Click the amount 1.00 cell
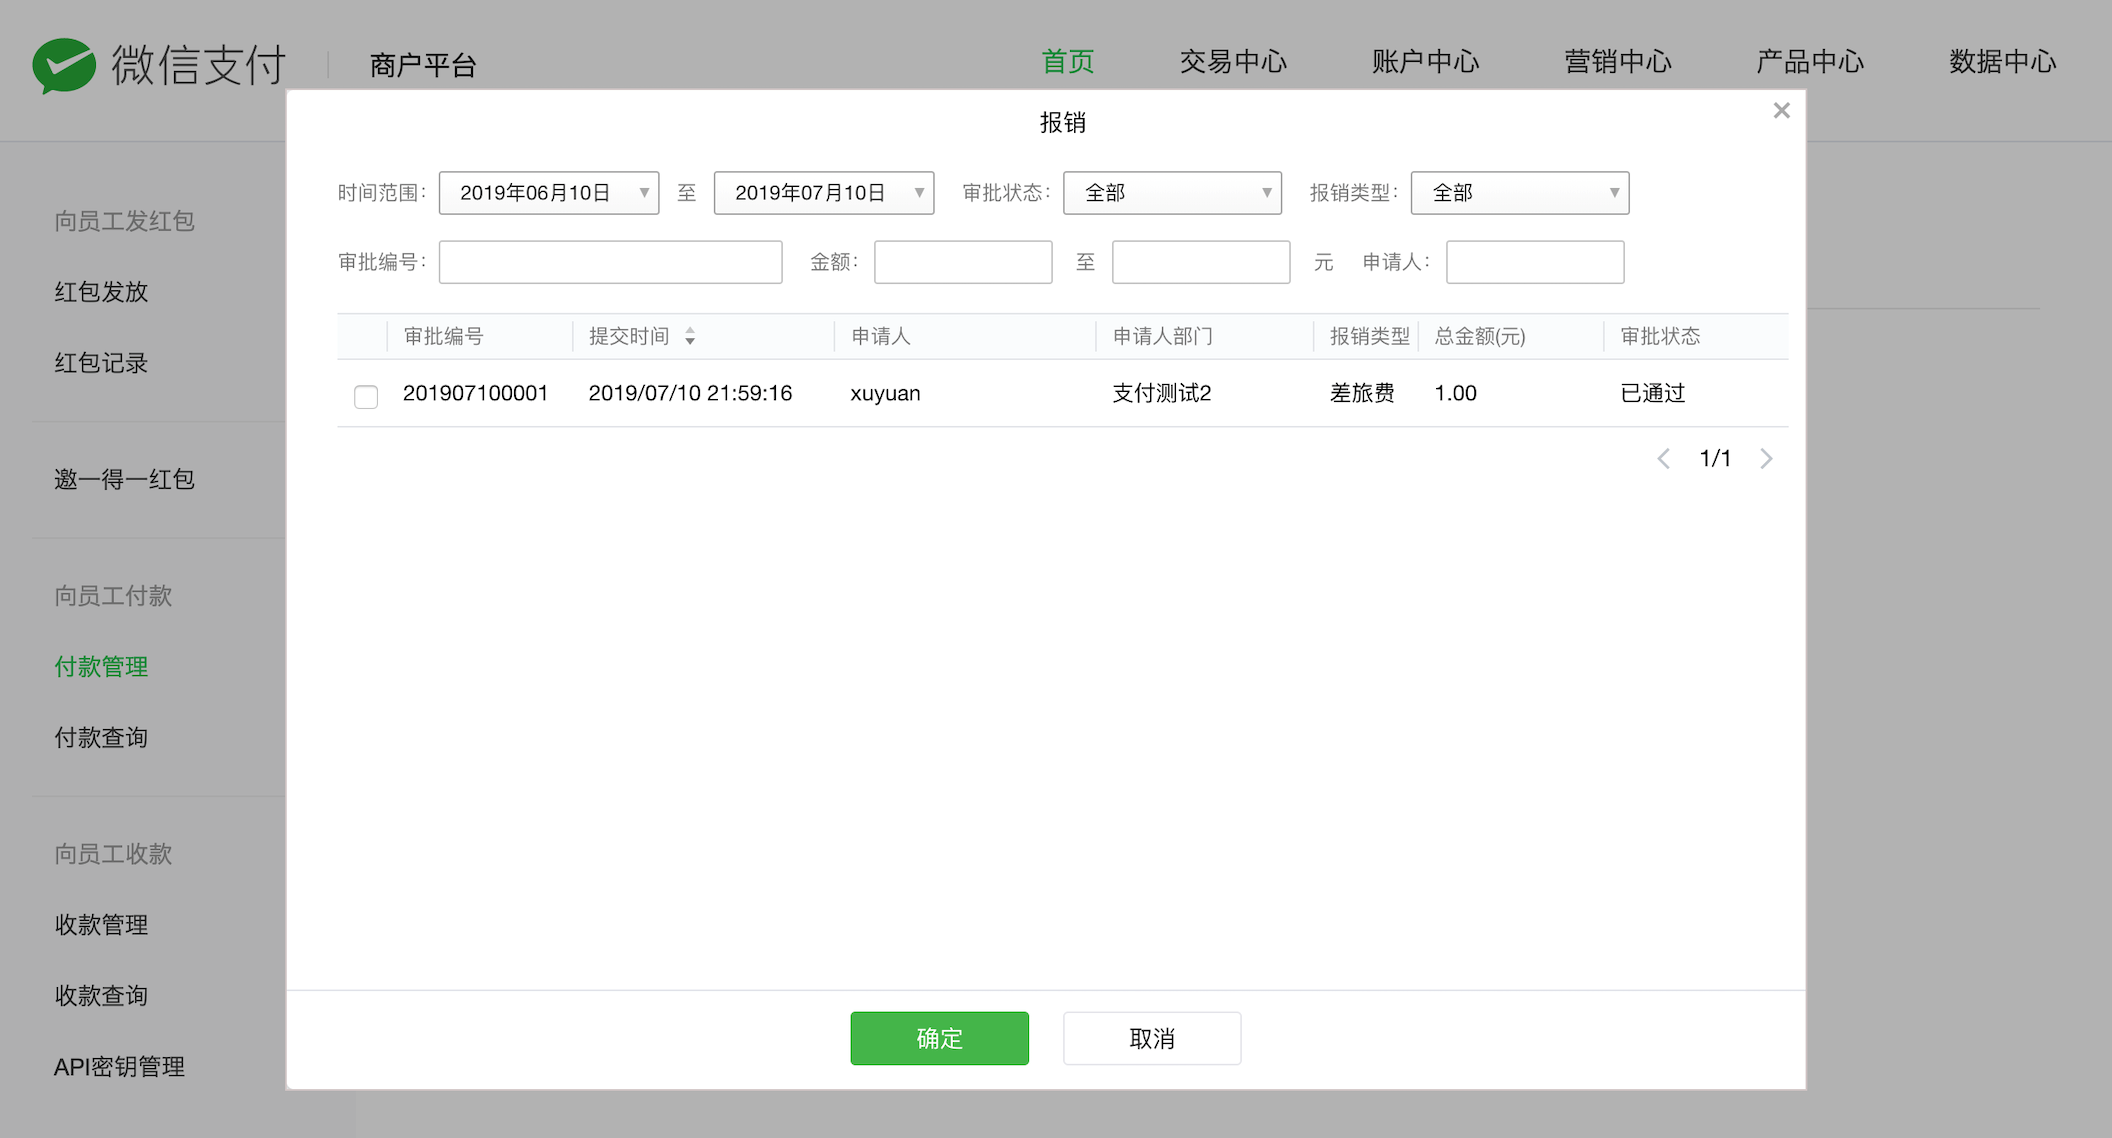 click(x=1455, y=393)
